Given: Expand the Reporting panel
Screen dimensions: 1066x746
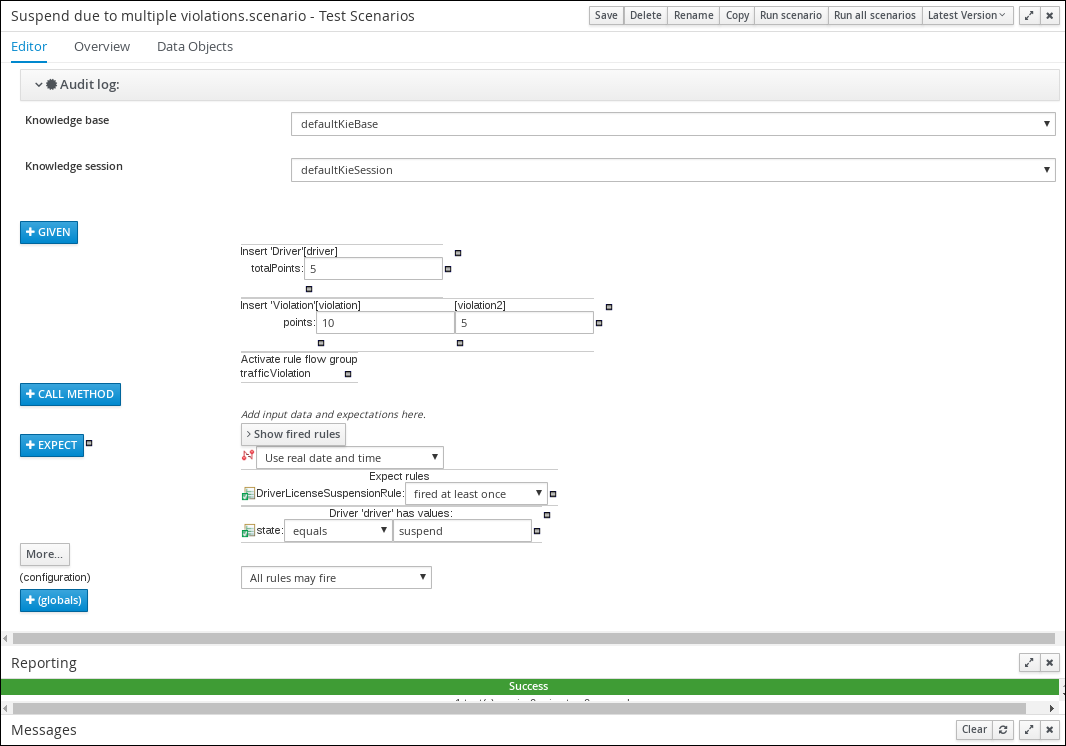Looking at the screenshot, I should pos(1029,662).
